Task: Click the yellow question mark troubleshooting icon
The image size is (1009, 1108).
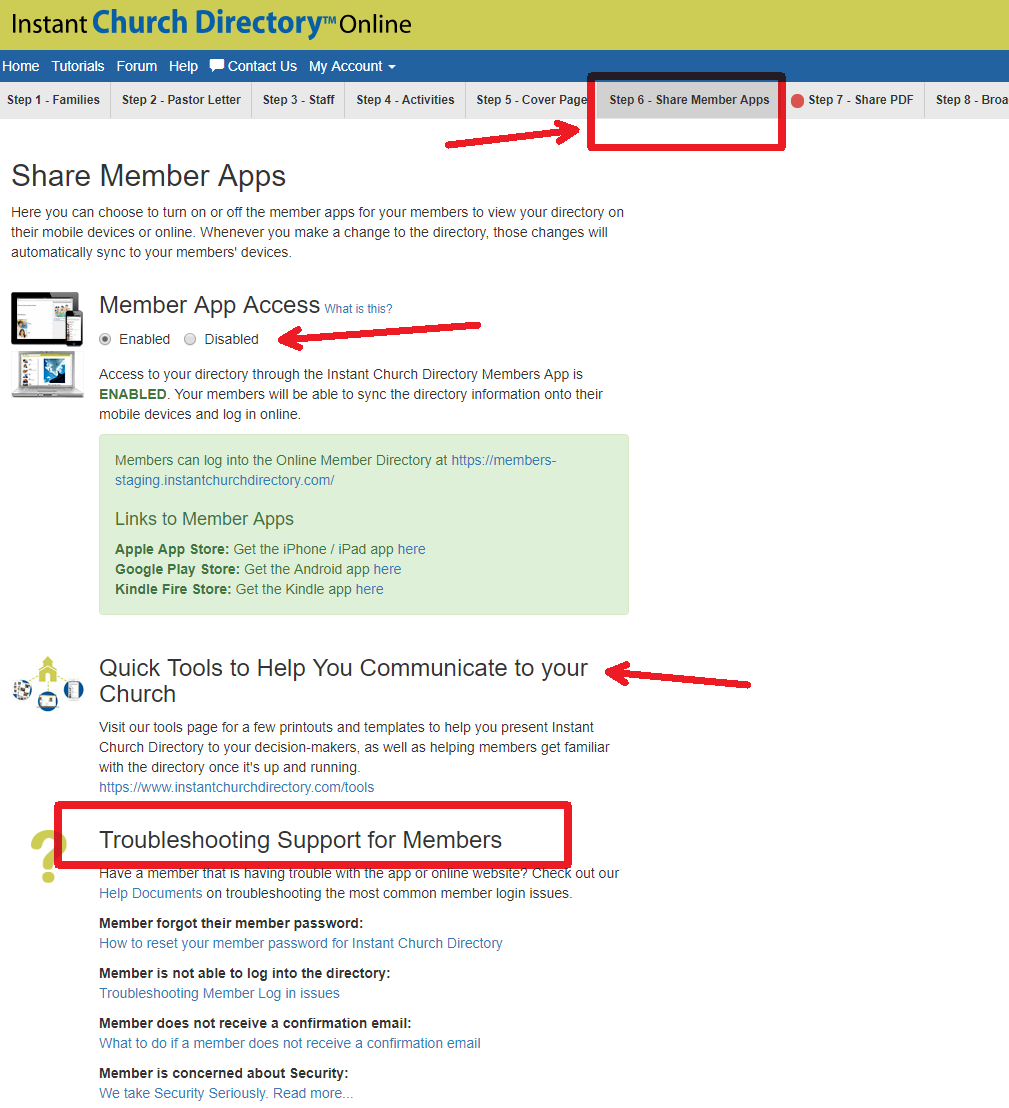Action: (48, 856)
